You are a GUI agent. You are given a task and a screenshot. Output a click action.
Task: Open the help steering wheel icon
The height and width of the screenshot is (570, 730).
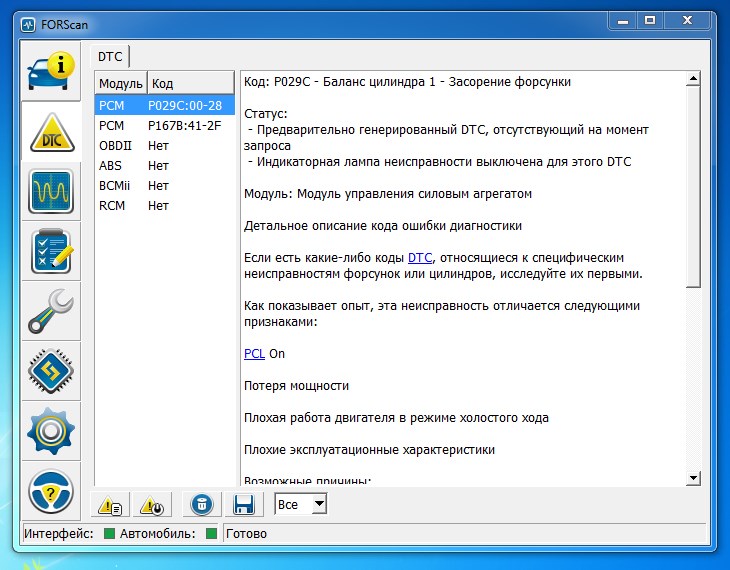coord(51,491)
